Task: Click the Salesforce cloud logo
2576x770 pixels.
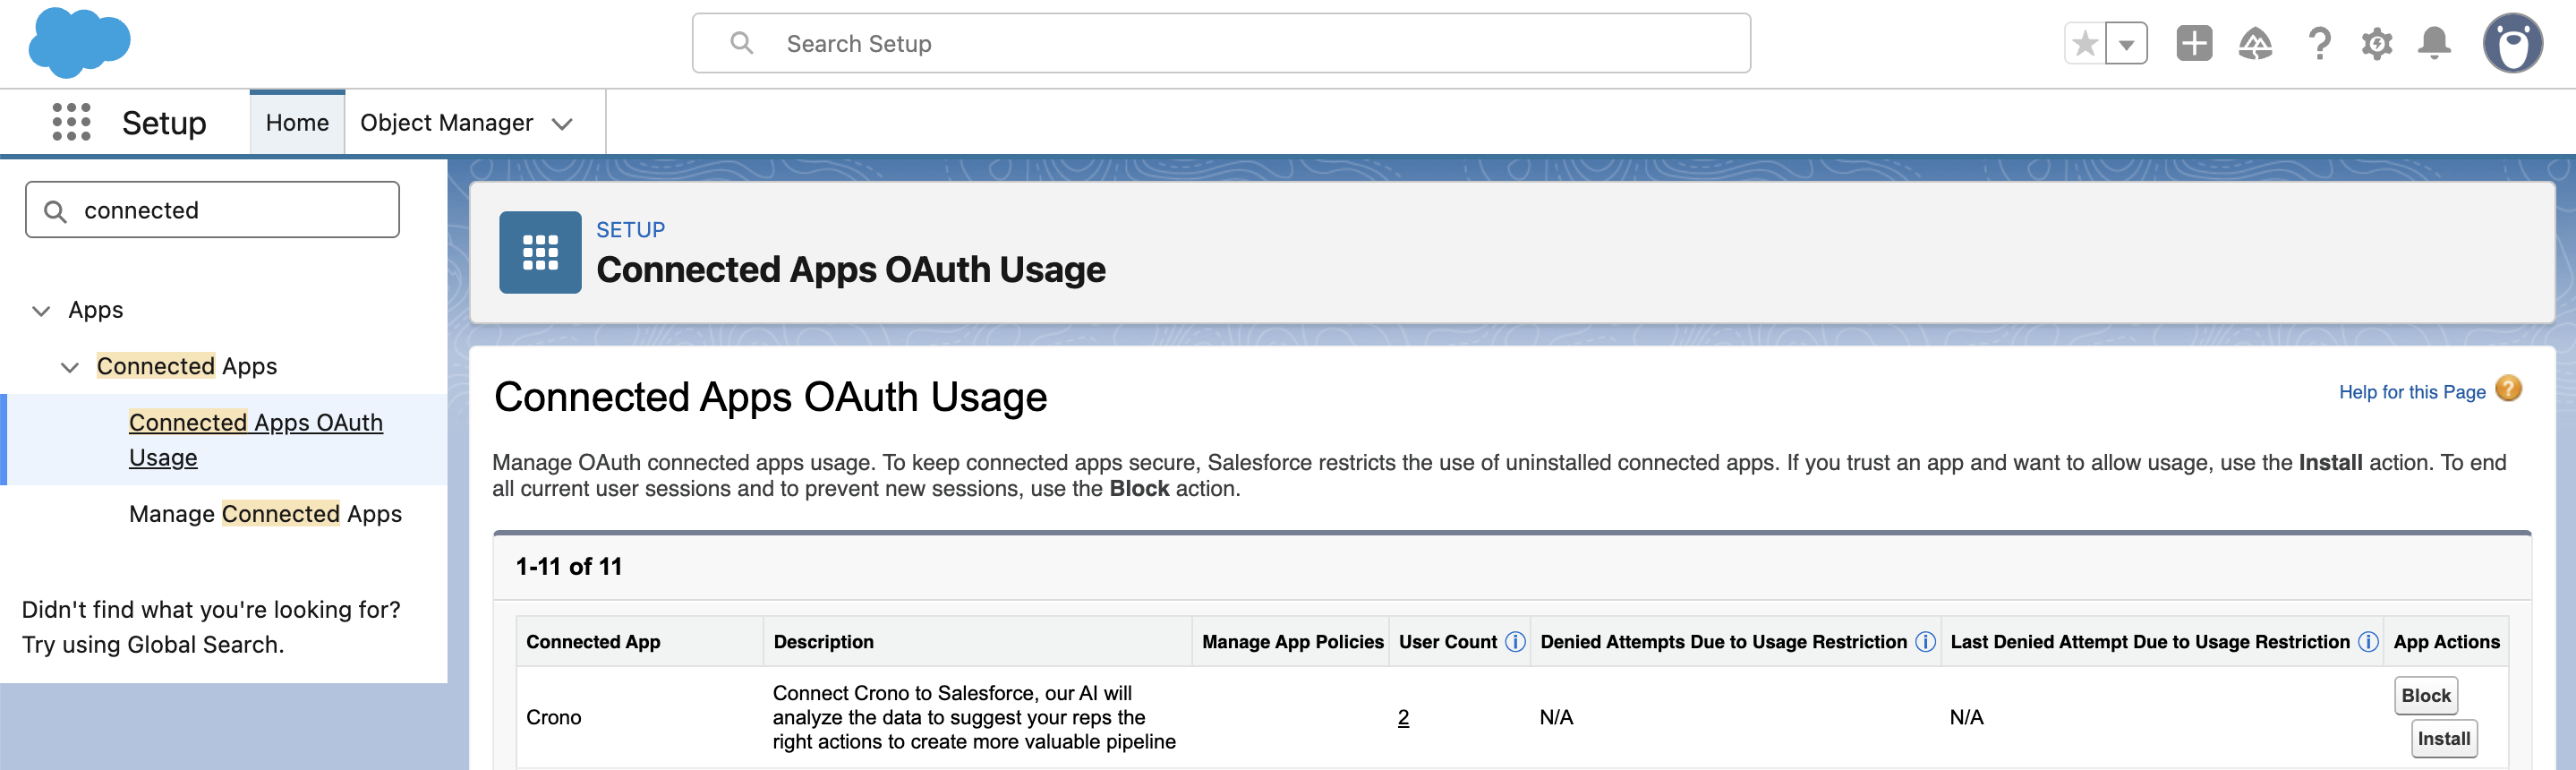Action: click(79, 43)
